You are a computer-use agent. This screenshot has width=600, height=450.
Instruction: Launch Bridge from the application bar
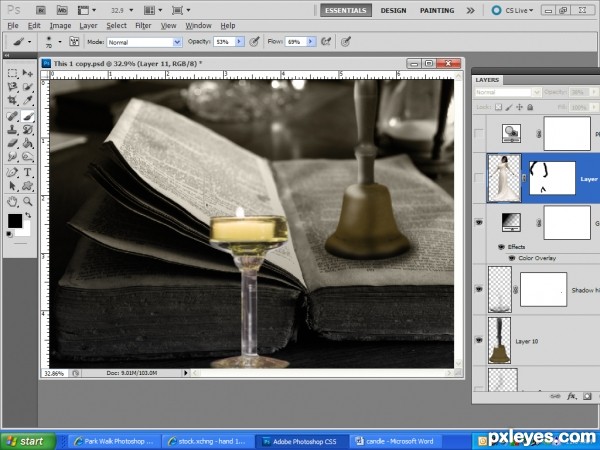click(x=41, y=10)
